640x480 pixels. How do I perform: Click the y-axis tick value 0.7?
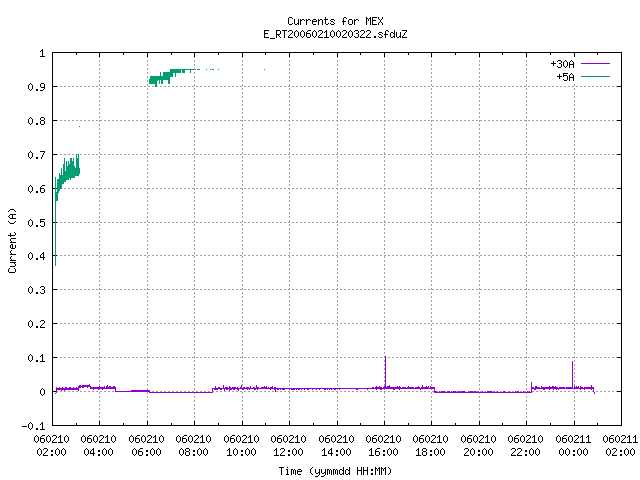coord(36,155)
